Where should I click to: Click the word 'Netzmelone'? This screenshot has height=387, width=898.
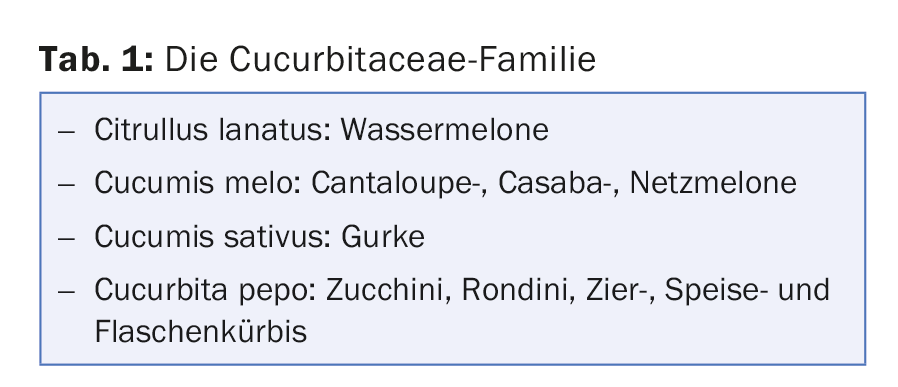tap(713, 183)
